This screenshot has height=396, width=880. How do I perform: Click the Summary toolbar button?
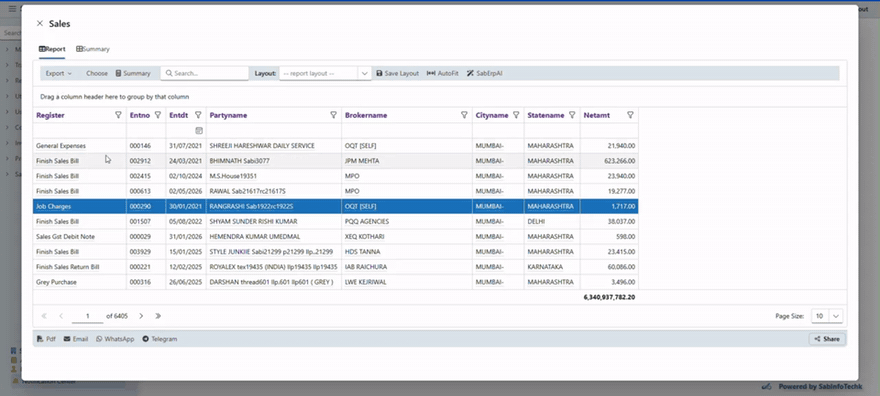[133, 73]
